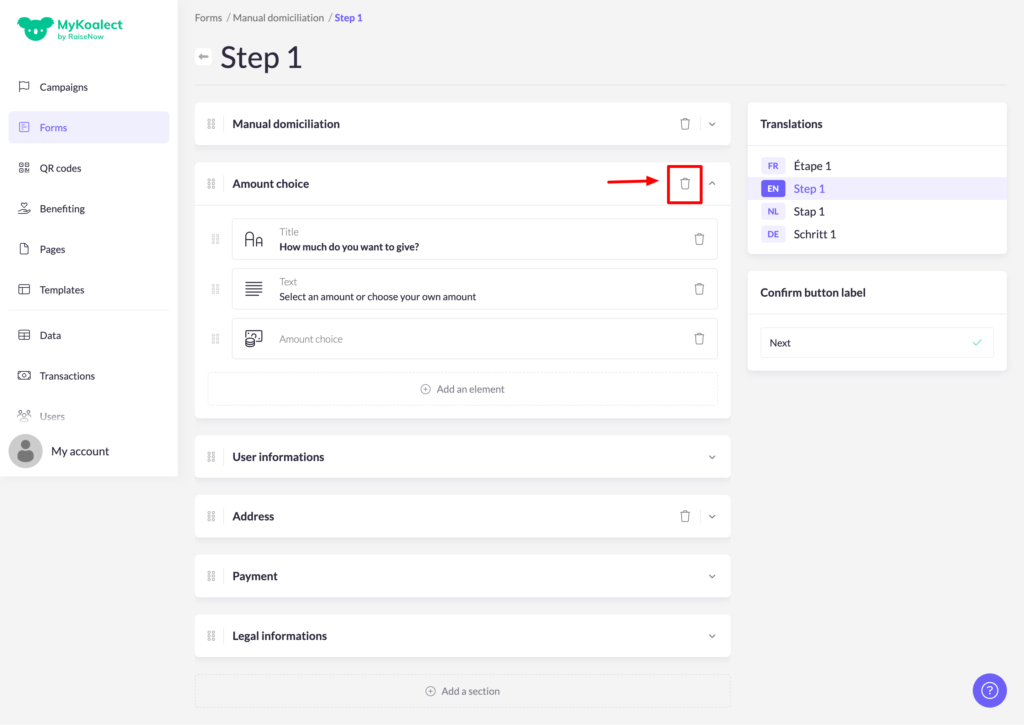Click Add an element button

click(x=462, y=389)
